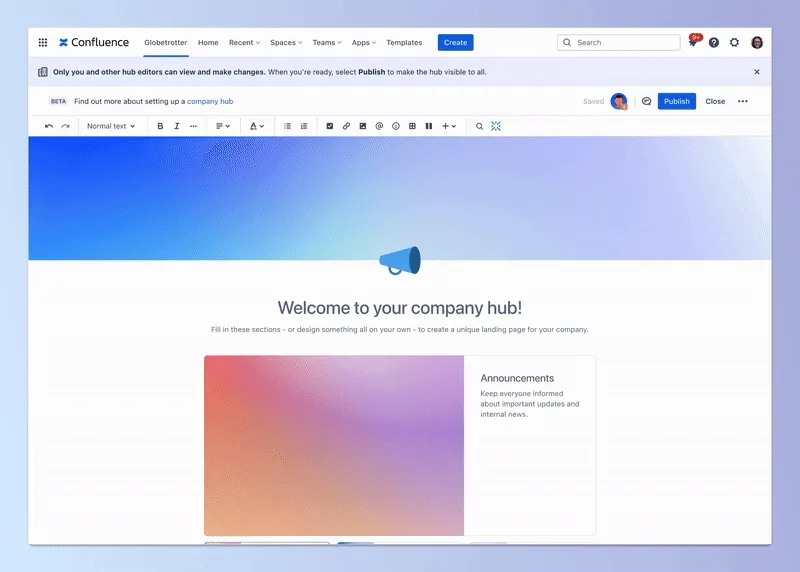Open the app switcher grid icon
The image size is (800, 572).
[x=43, y=42]
